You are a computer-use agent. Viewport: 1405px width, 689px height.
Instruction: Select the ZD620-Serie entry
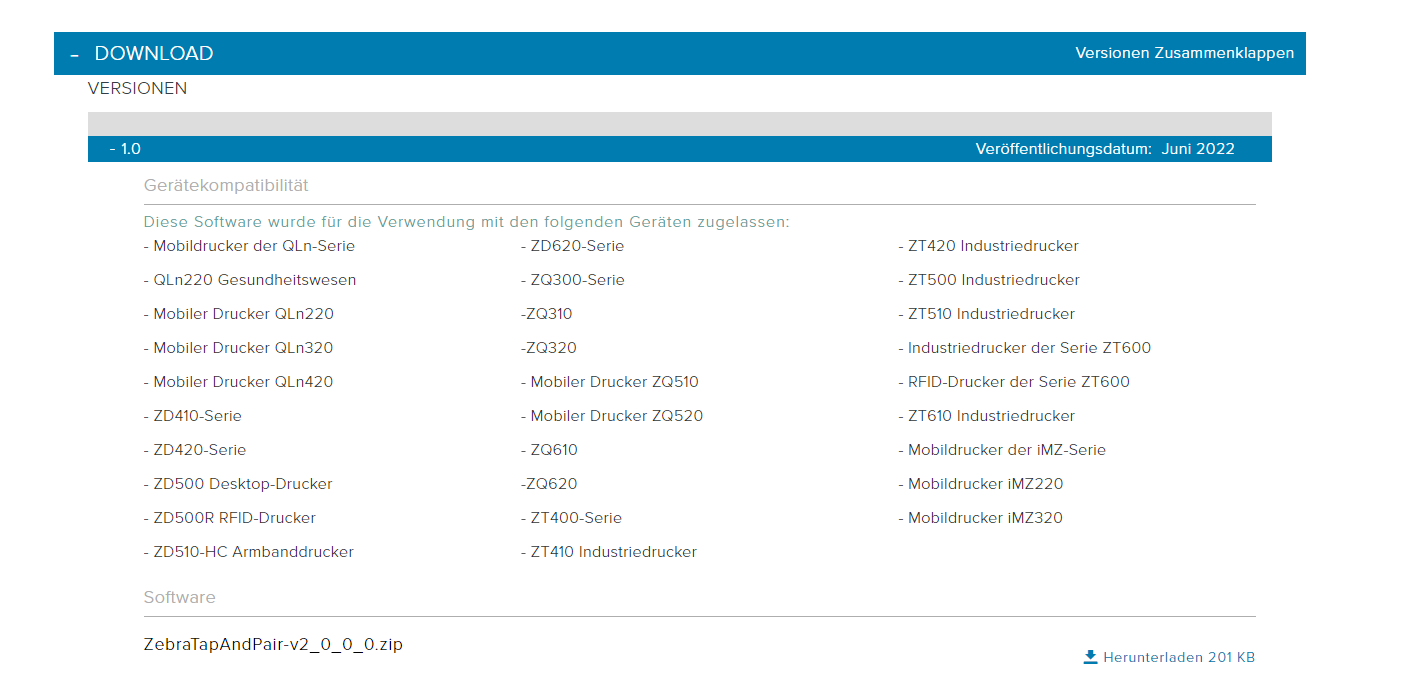[x=572, y=246]
